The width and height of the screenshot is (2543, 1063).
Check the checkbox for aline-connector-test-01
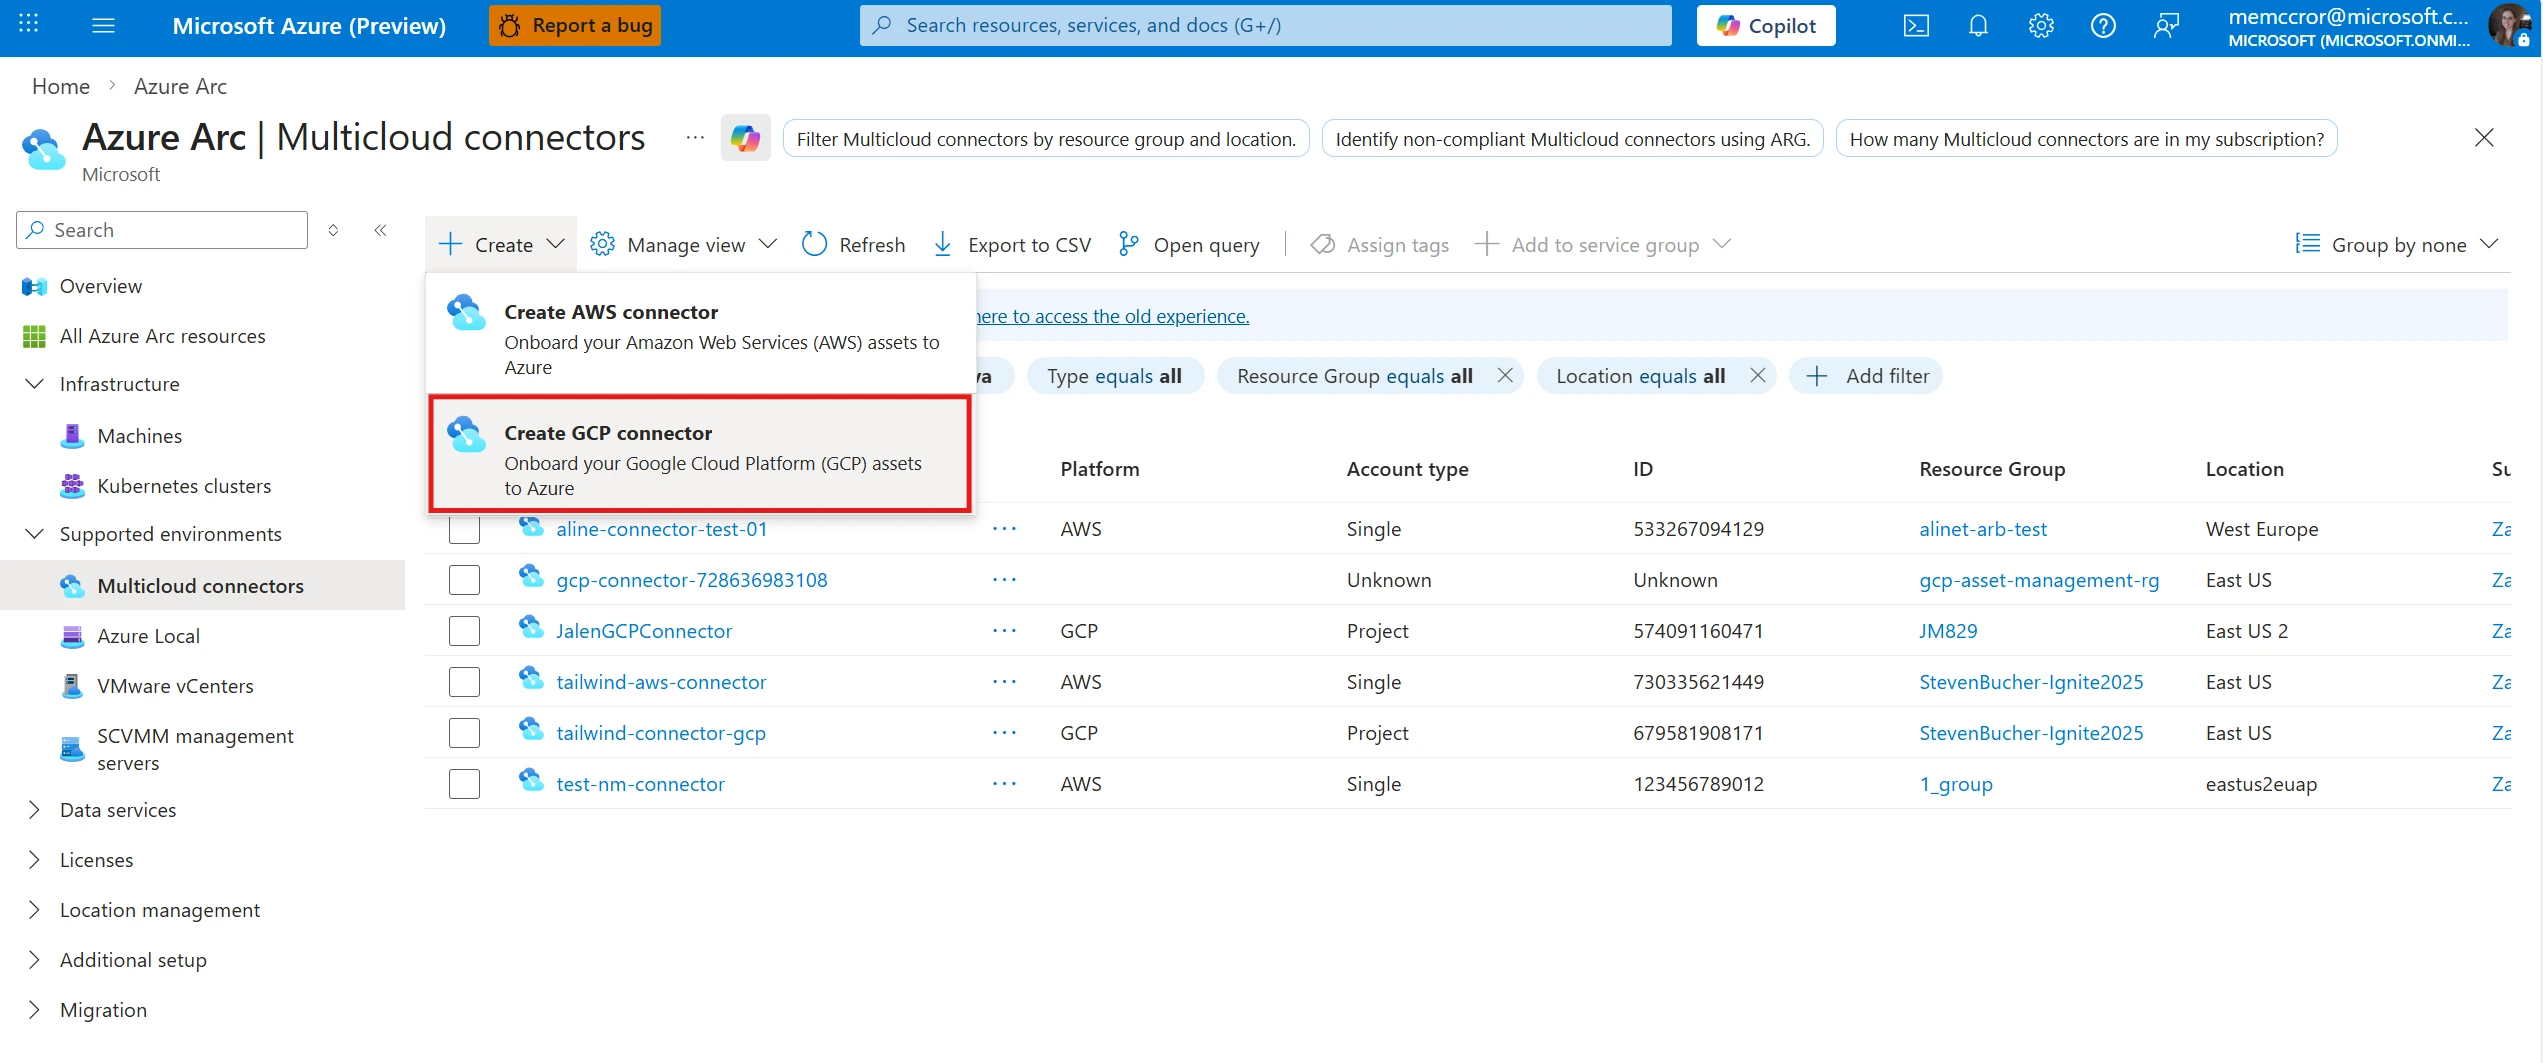coord(464,529)
